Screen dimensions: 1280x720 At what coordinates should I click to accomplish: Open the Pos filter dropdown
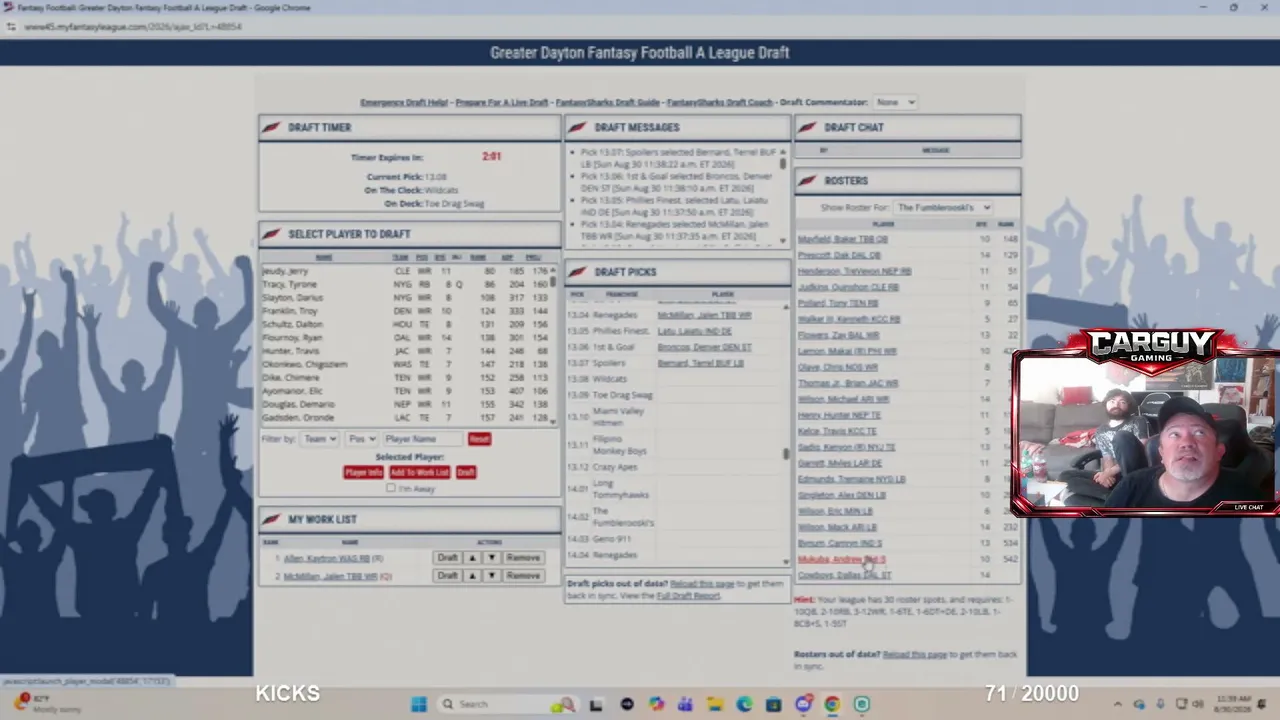pyautogui.click(x=361, y=439)
